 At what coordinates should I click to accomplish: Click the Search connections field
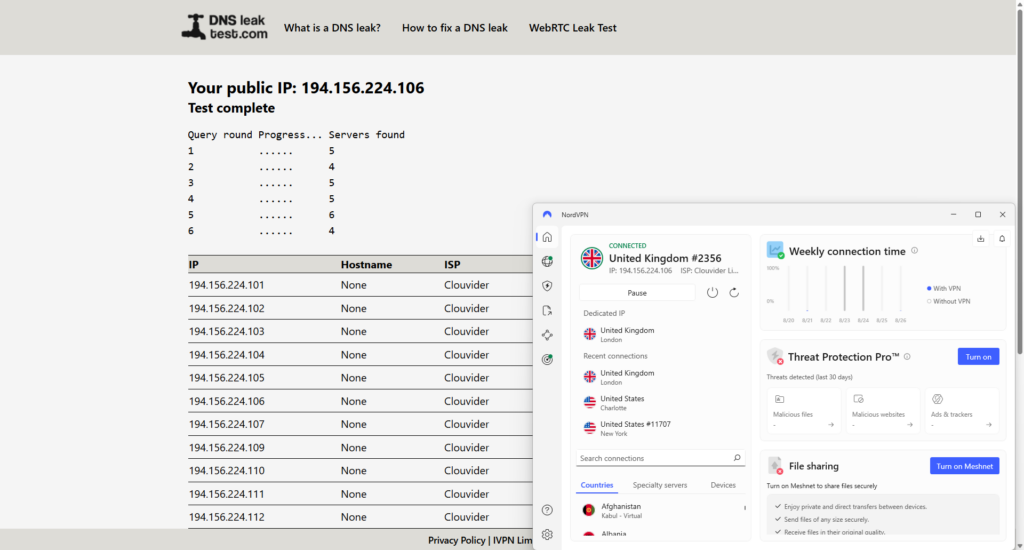pos(660,458)
